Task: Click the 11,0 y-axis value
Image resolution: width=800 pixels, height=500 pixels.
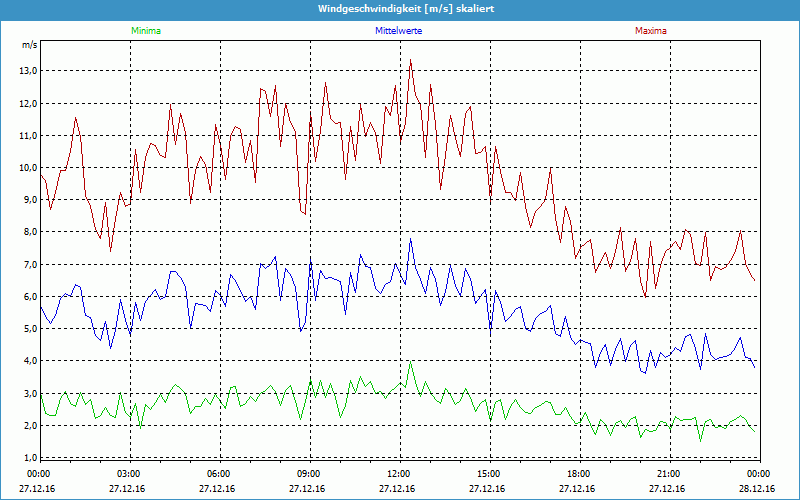Action: coord(28,136)
